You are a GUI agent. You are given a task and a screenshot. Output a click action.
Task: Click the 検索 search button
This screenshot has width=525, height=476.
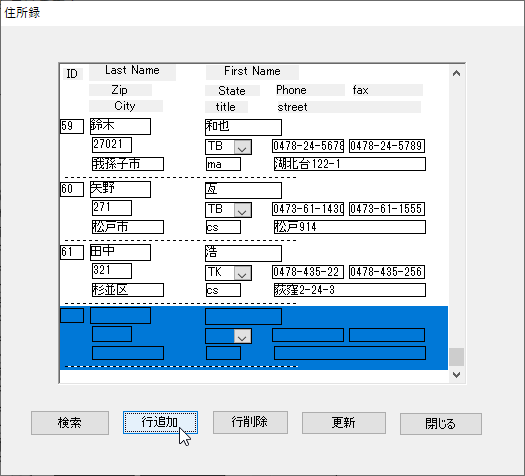click(x=70, y=423)
